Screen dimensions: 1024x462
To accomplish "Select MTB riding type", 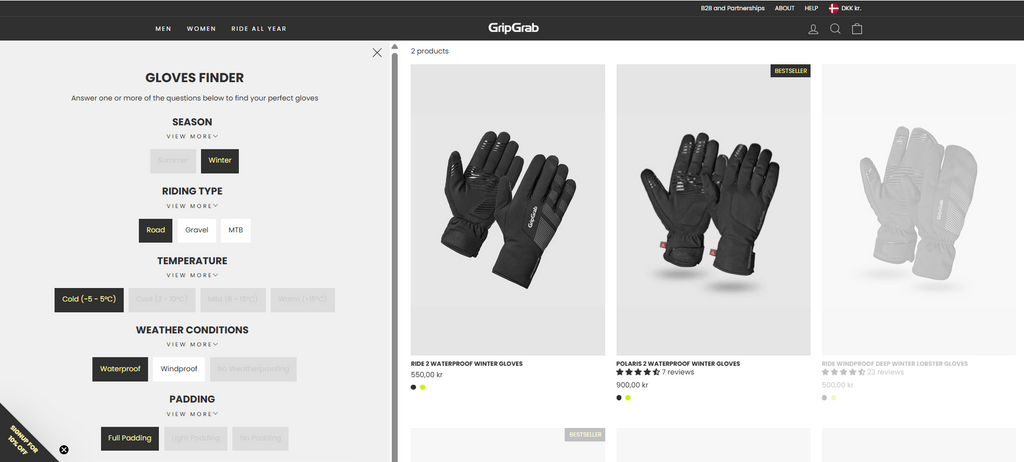I will coord(236,231).
